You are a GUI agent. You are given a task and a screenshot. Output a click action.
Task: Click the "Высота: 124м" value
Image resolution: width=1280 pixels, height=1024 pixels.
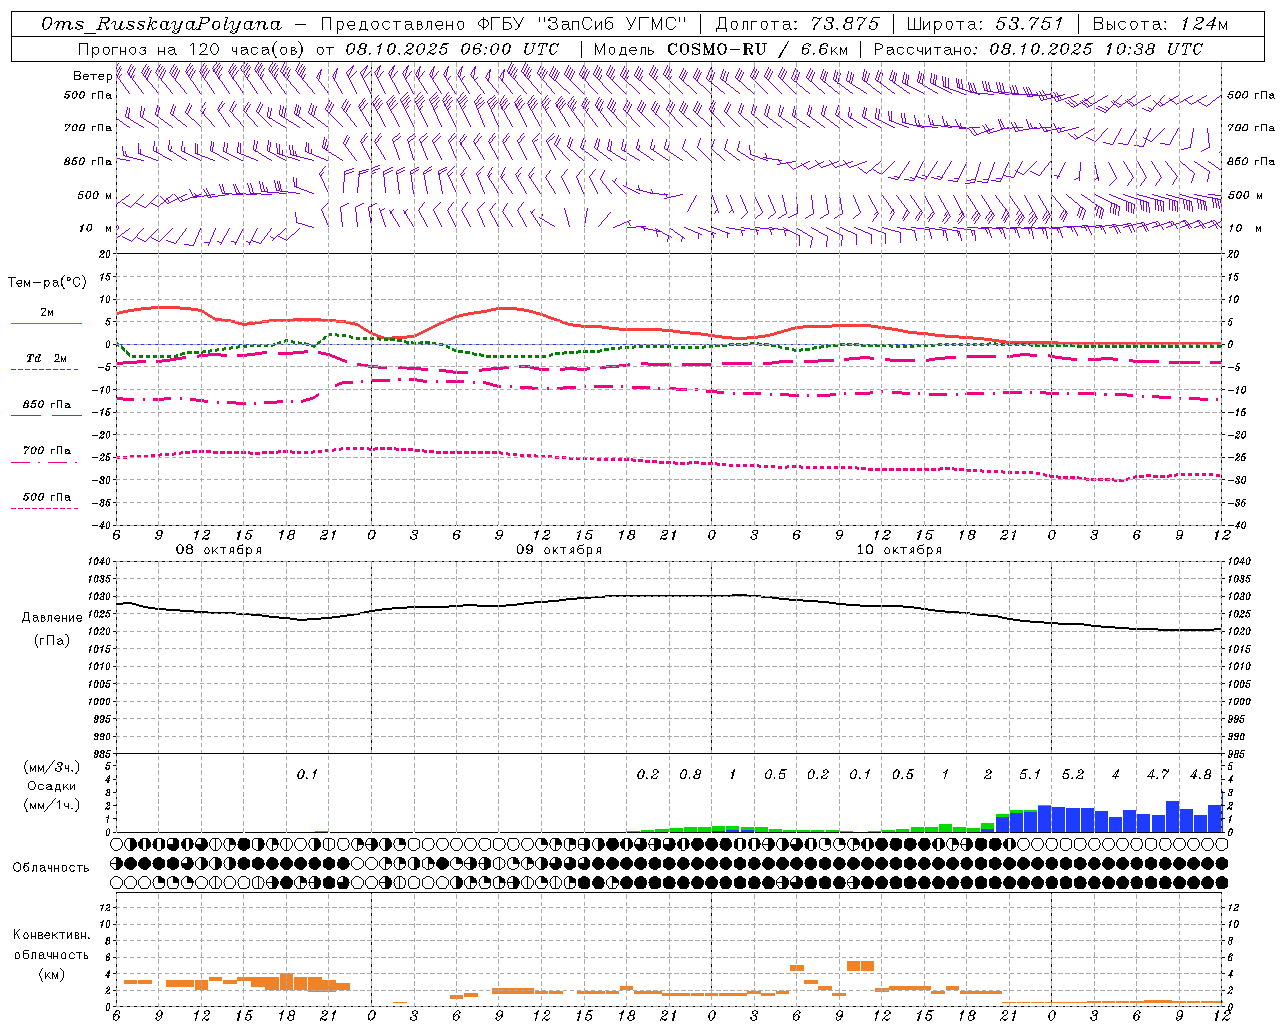tap(1159, 24)
